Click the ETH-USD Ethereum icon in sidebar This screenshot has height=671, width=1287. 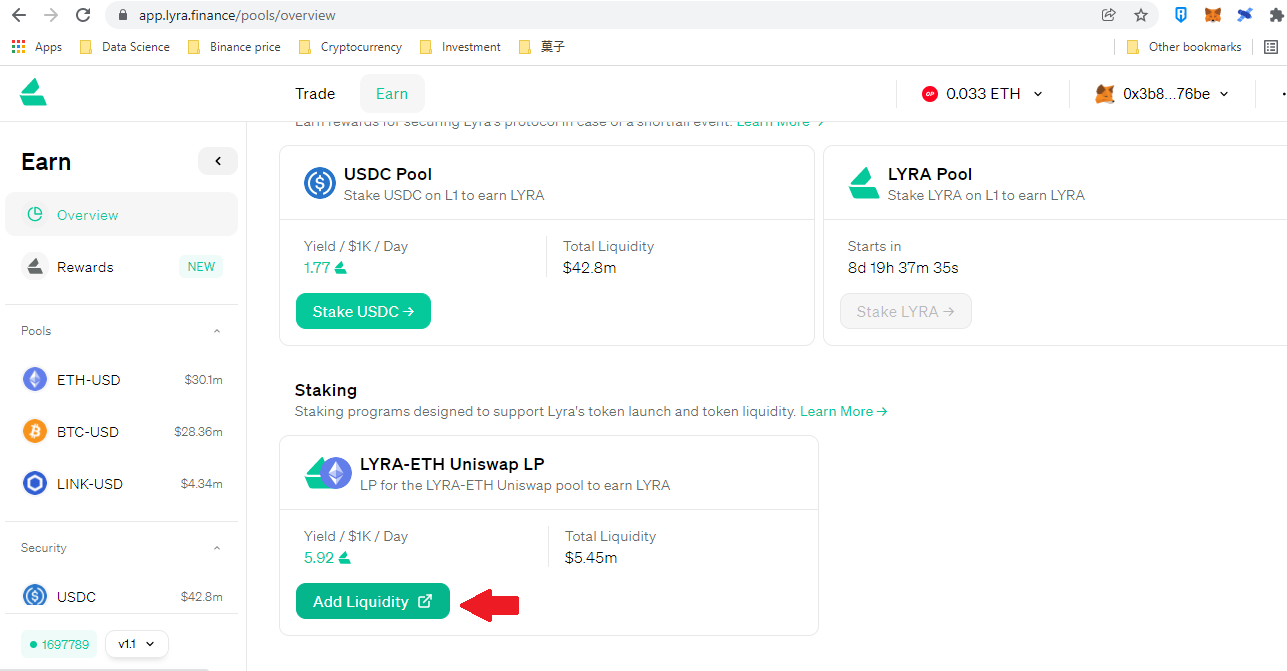[35, 379]
